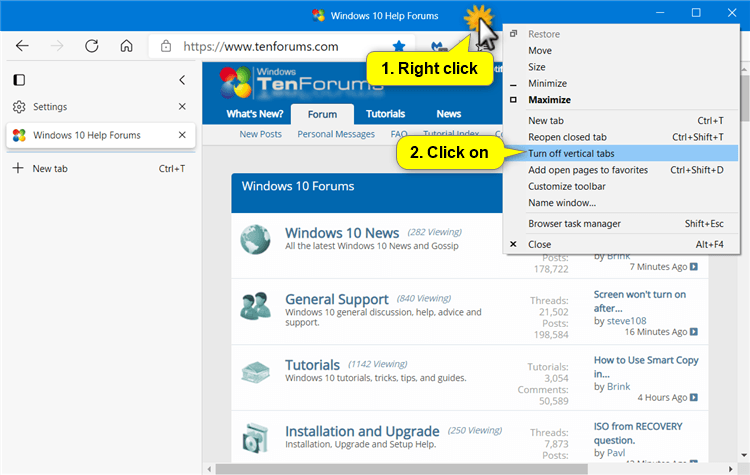Click the New Posts link
This screenshot has height=475, width=750.
point(261,134)
